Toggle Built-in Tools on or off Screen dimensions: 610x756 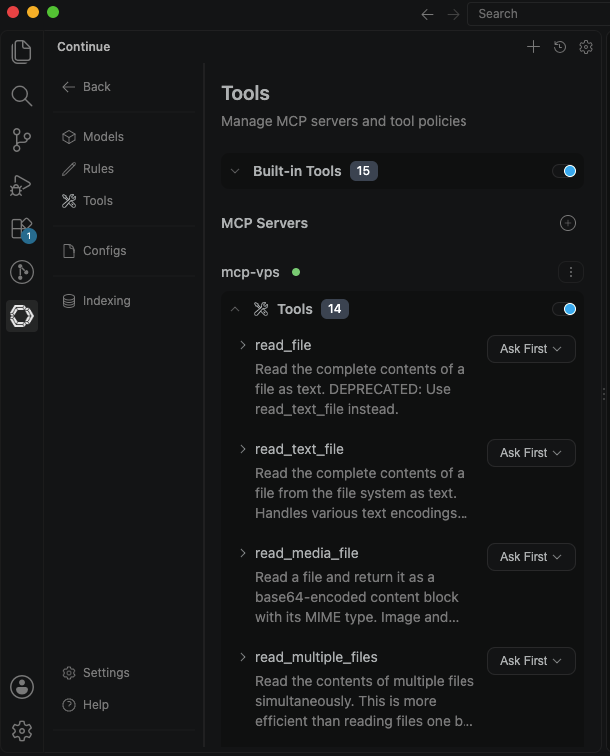coord(564,171)
